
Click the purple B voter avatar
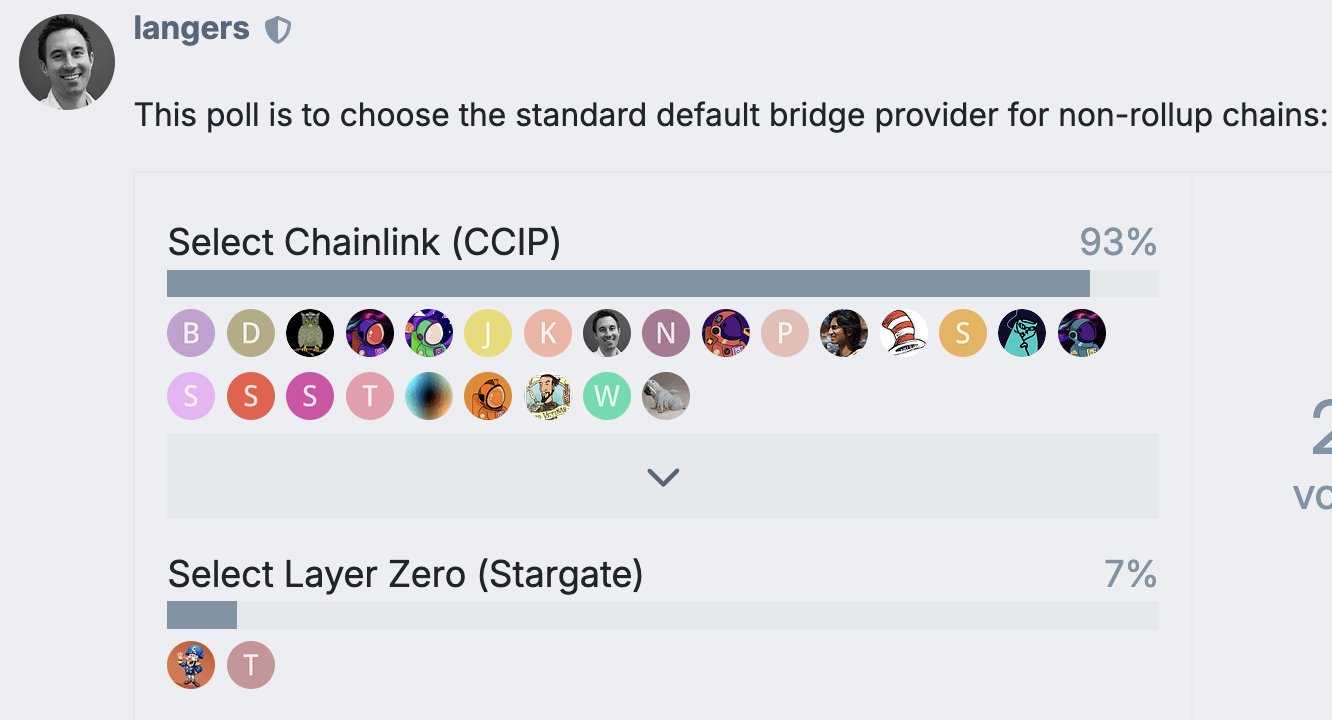pyautogui.click(x=191, y=333)
